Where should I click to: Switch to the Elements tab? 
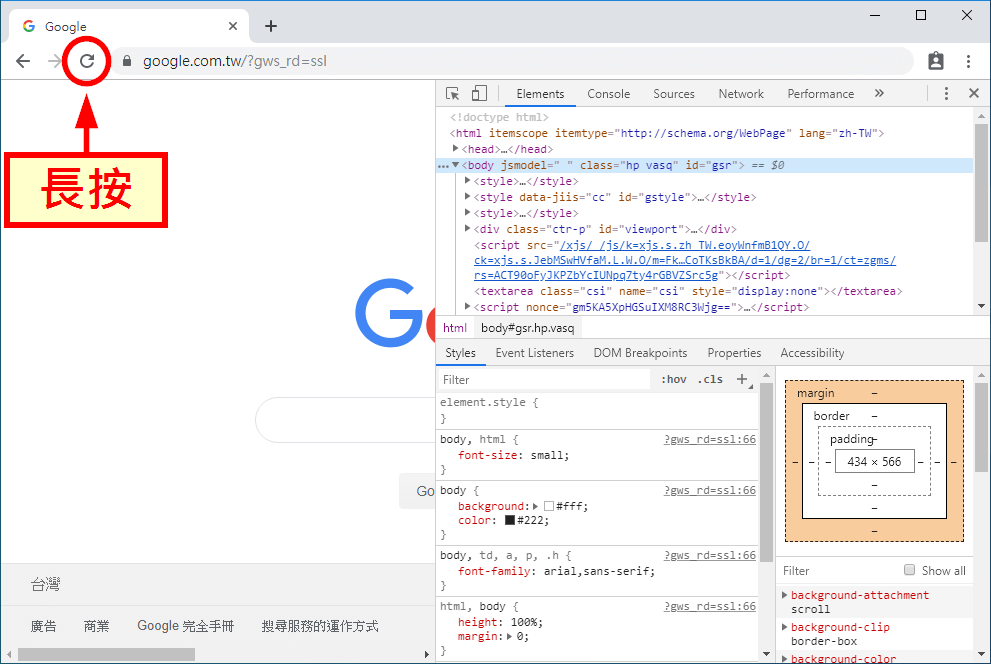(x=540, y=94)
